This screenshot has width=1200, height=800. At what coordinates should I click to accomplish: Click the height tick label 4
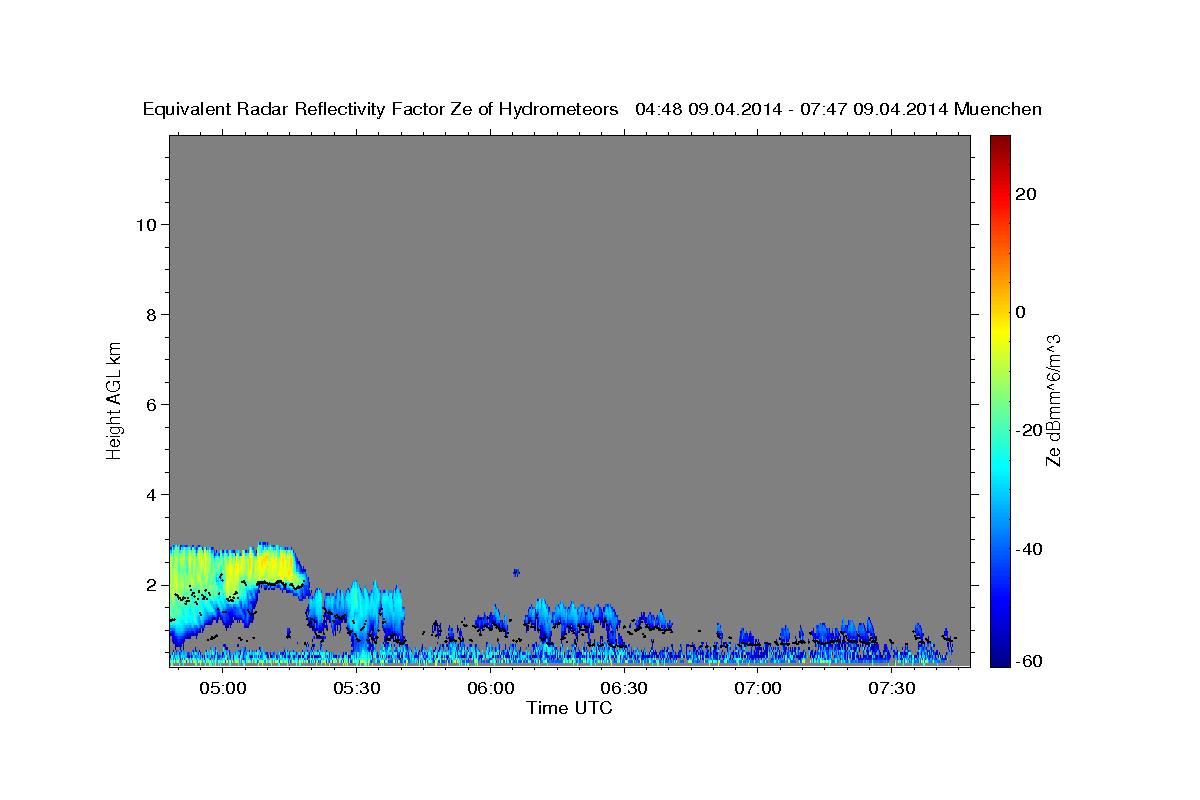[152, 494]
